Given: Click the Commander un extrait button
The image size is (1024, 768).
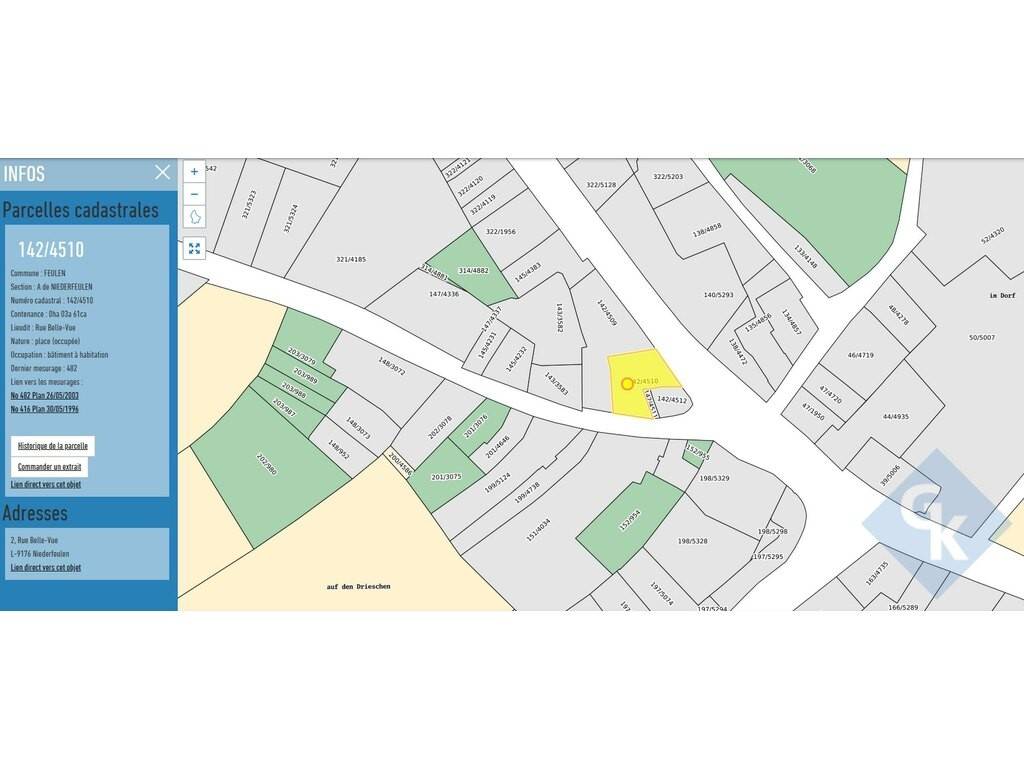Looking at the screenshot, I should click(50, 467).
